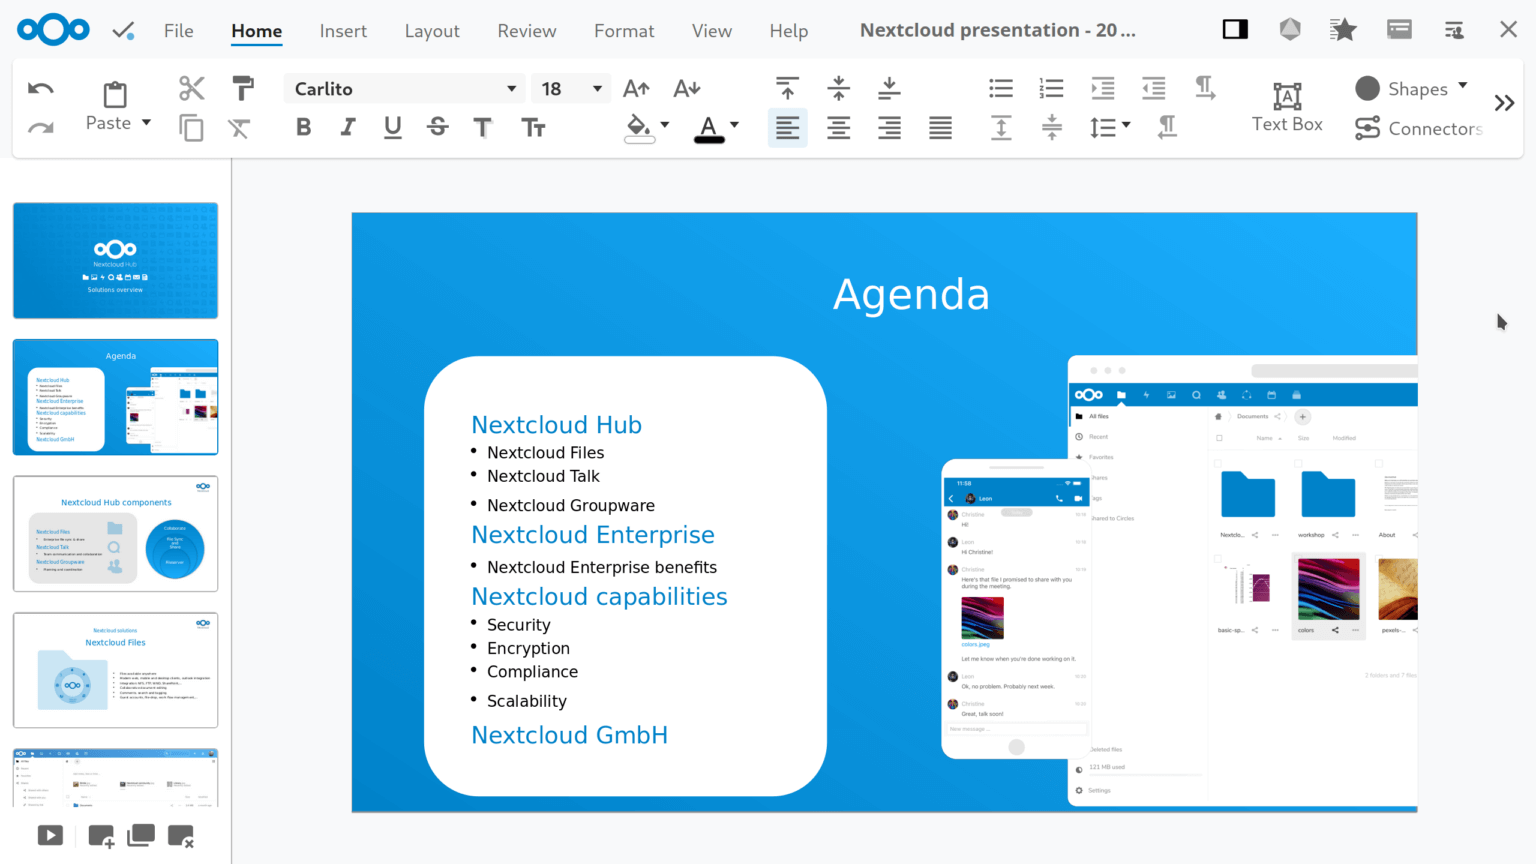Select the Nextcloud Hub components slide thumbnail

point(115,533)
